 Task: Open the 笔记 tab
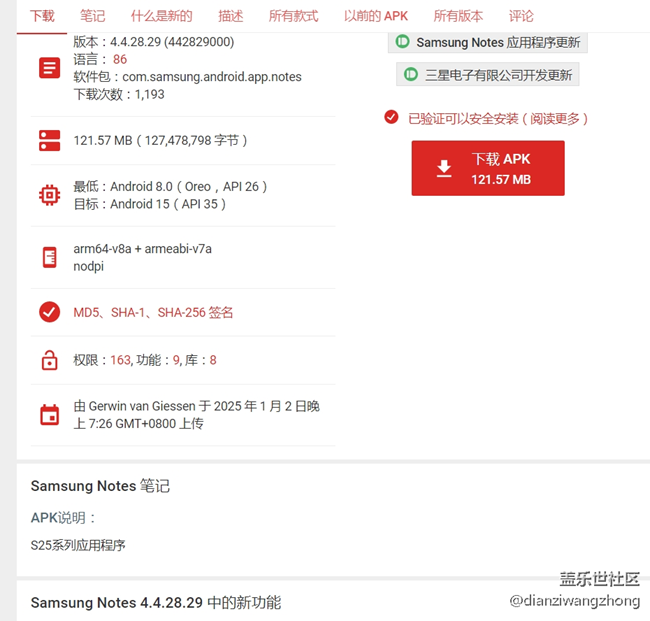point(92,16)
